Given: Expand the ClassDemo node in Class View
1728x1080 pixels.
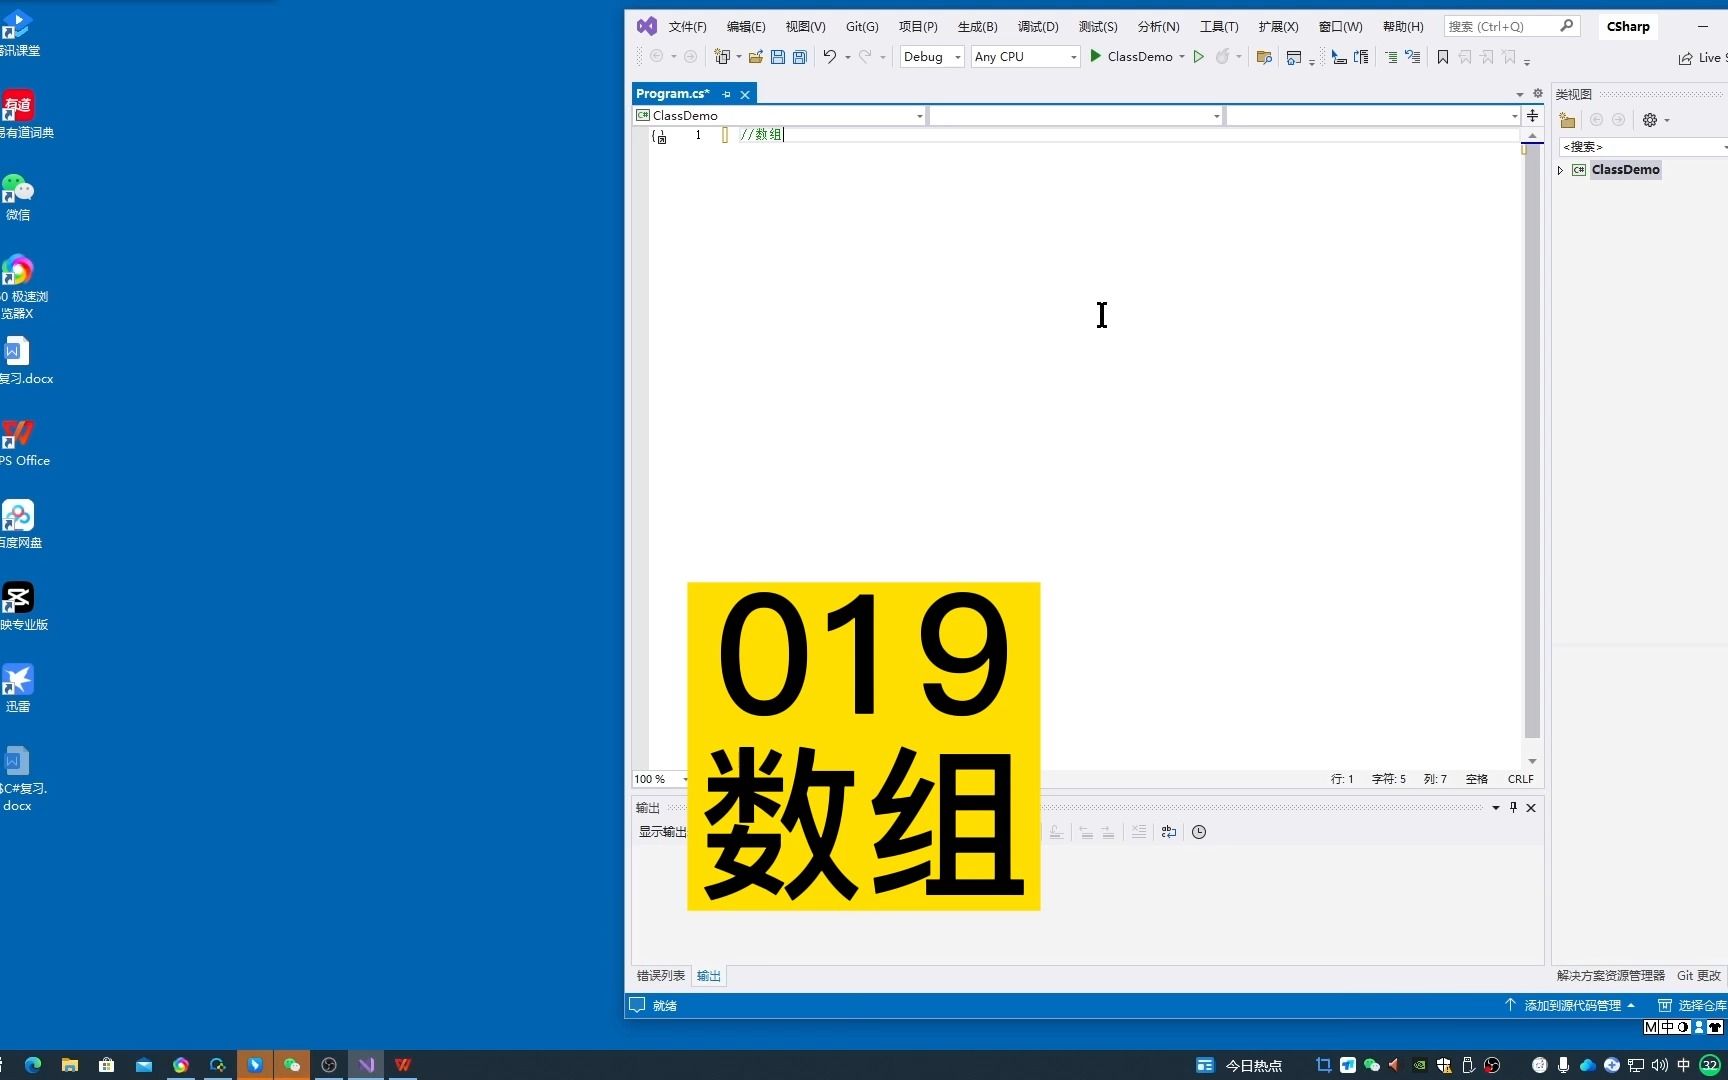Looking at the screenshot, I should coord(1560,170).
